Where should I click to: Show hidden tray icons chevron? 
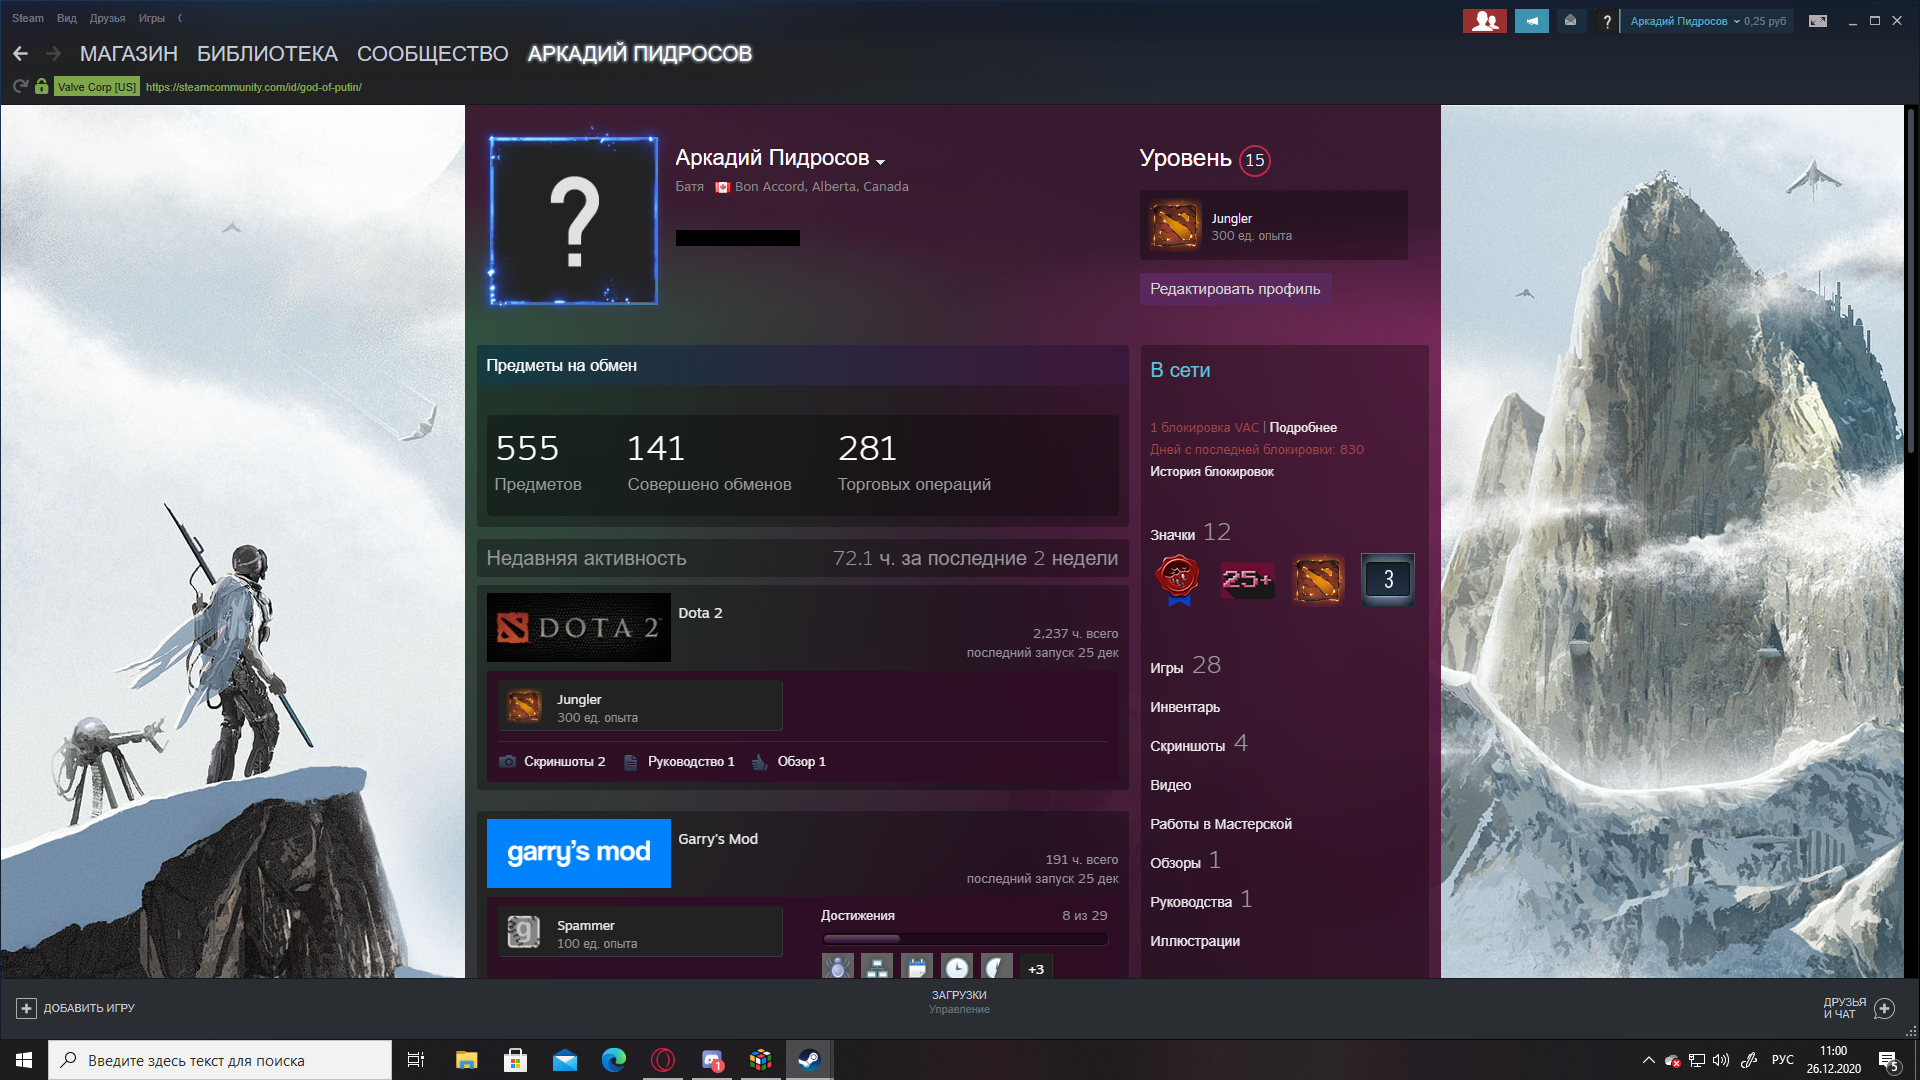pyautogui.click(x=1648, y=1060)
